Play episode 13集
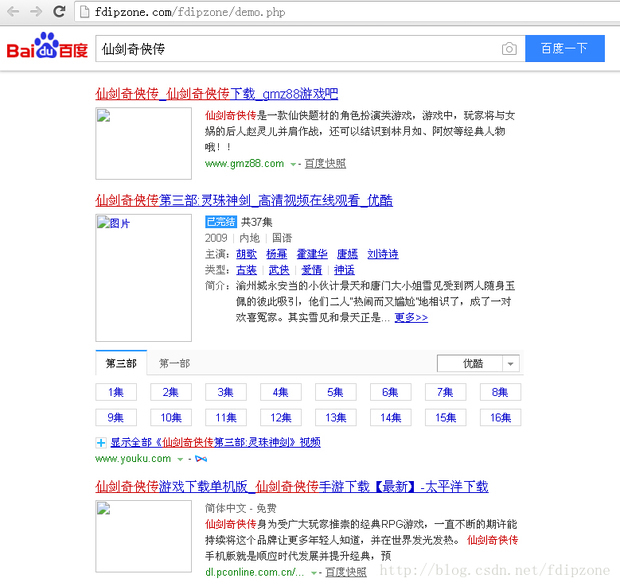The width and height of the screenshot is (620, 586). tap(336, 418)
